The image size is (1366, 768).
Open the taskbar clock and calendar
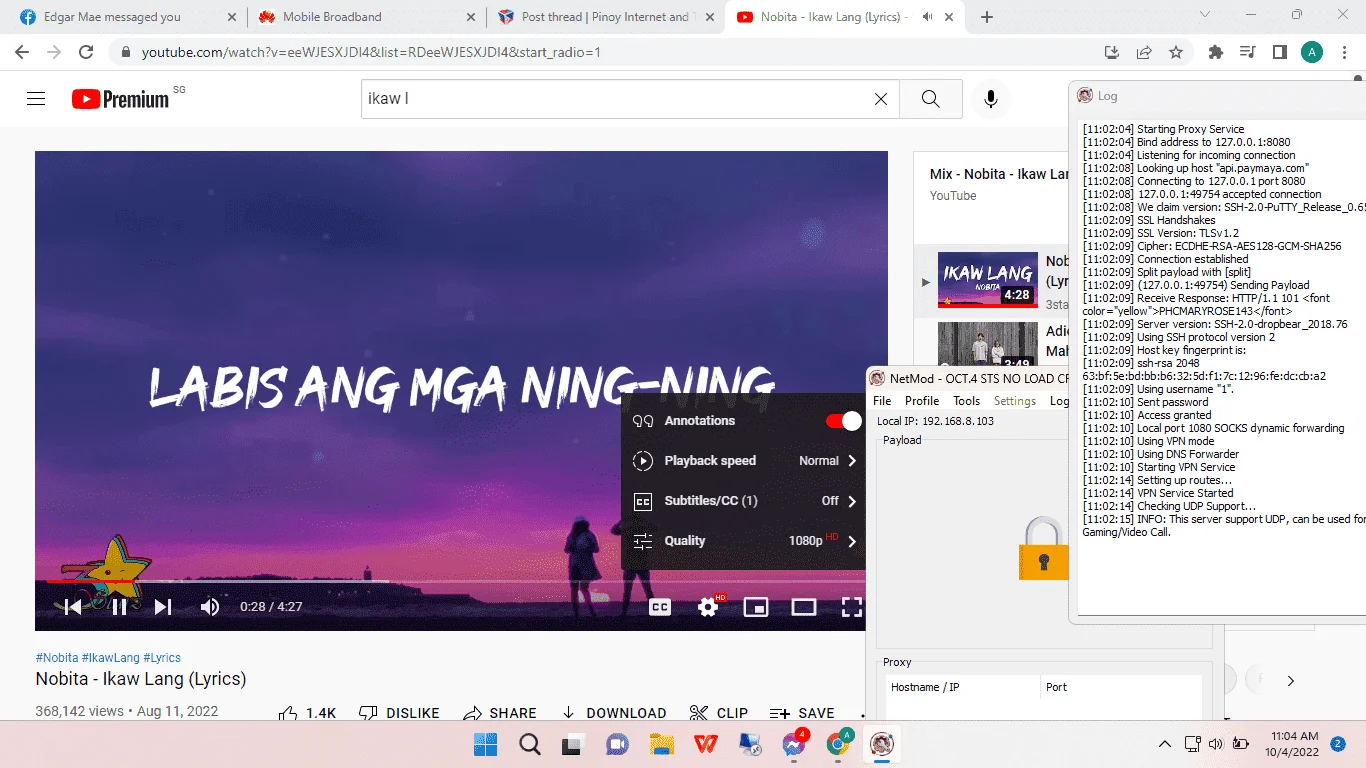tap(1294, 744)
